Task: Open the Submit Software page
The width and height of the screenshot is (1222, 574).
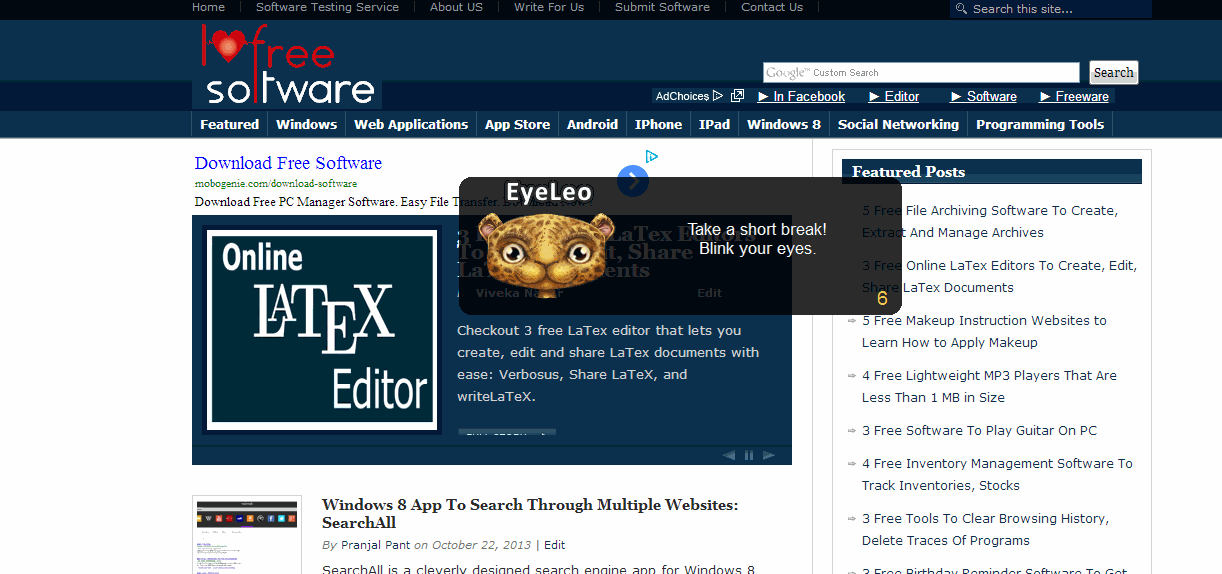Action: (662, 7)
